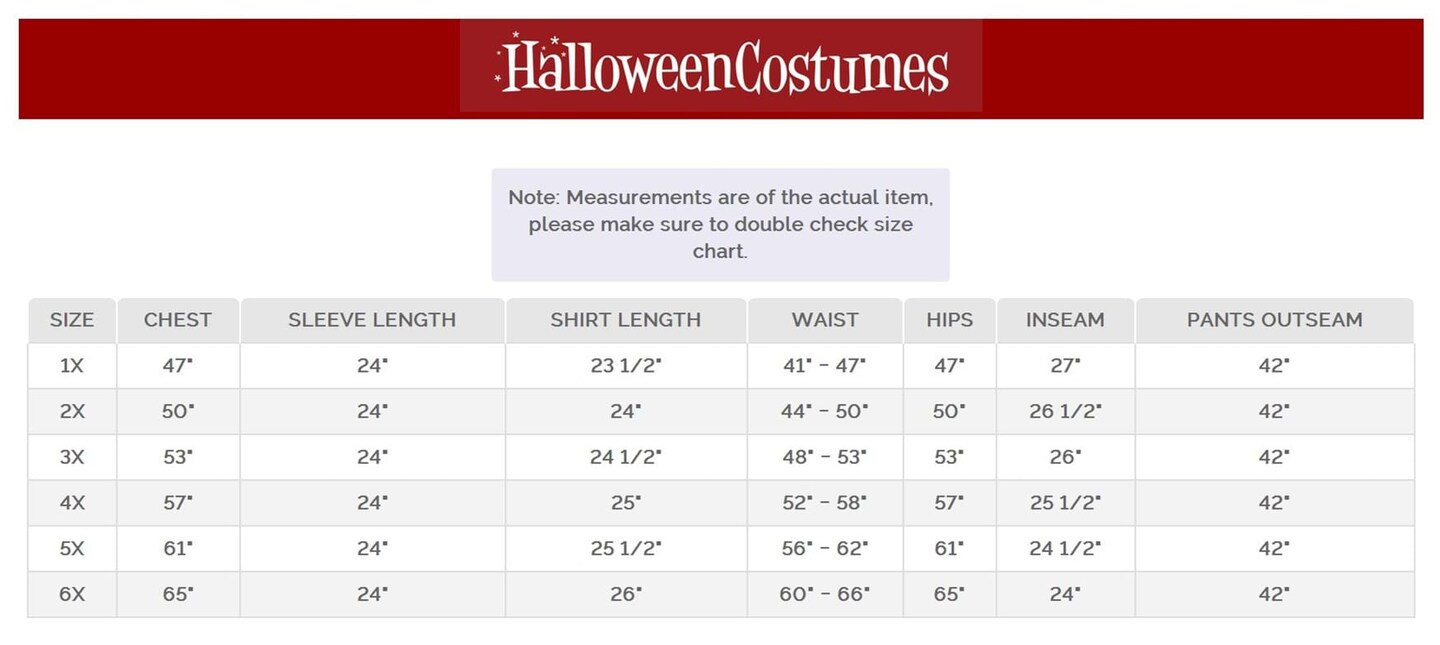1440x645 pixels.
Task: Click the HalloweenCostumes logo
Action: tap(721, 67)
